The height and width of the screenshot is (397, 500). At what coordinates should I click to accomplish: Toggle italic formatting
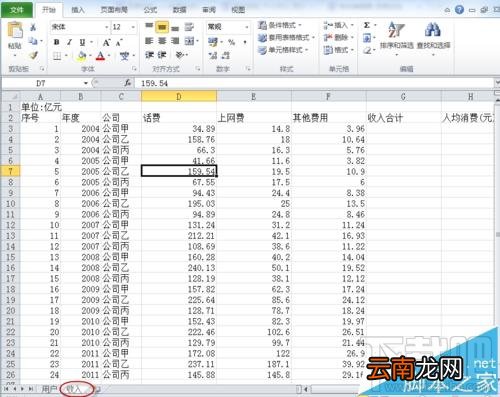coord(69,42)
